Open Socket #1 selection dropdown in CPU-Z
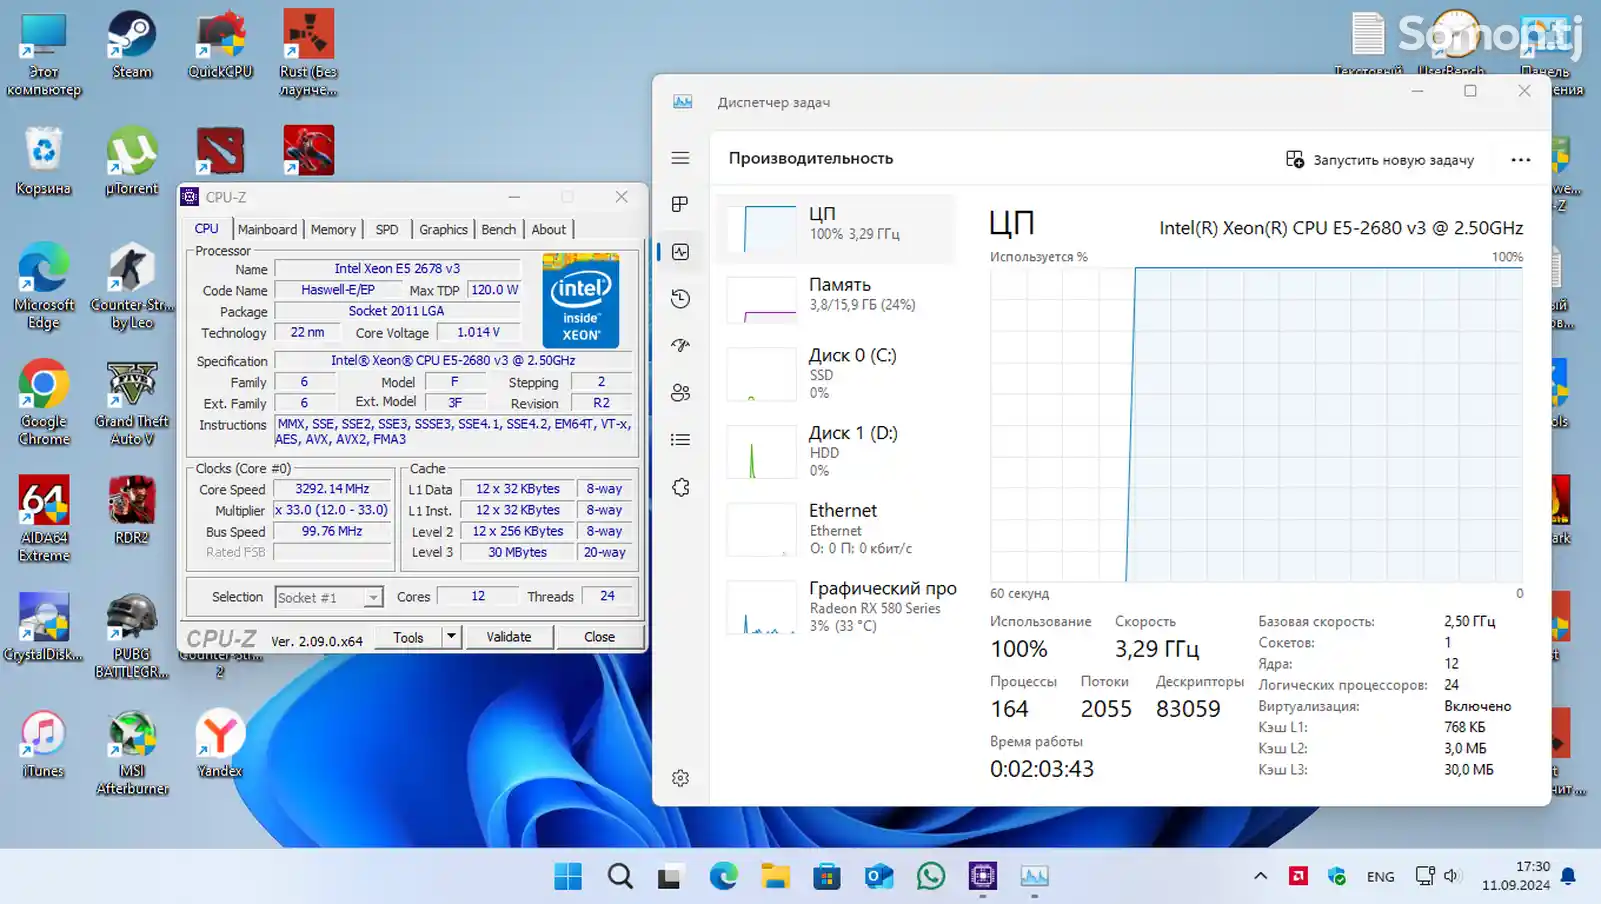1601x904 pixels. pos(328,598)
